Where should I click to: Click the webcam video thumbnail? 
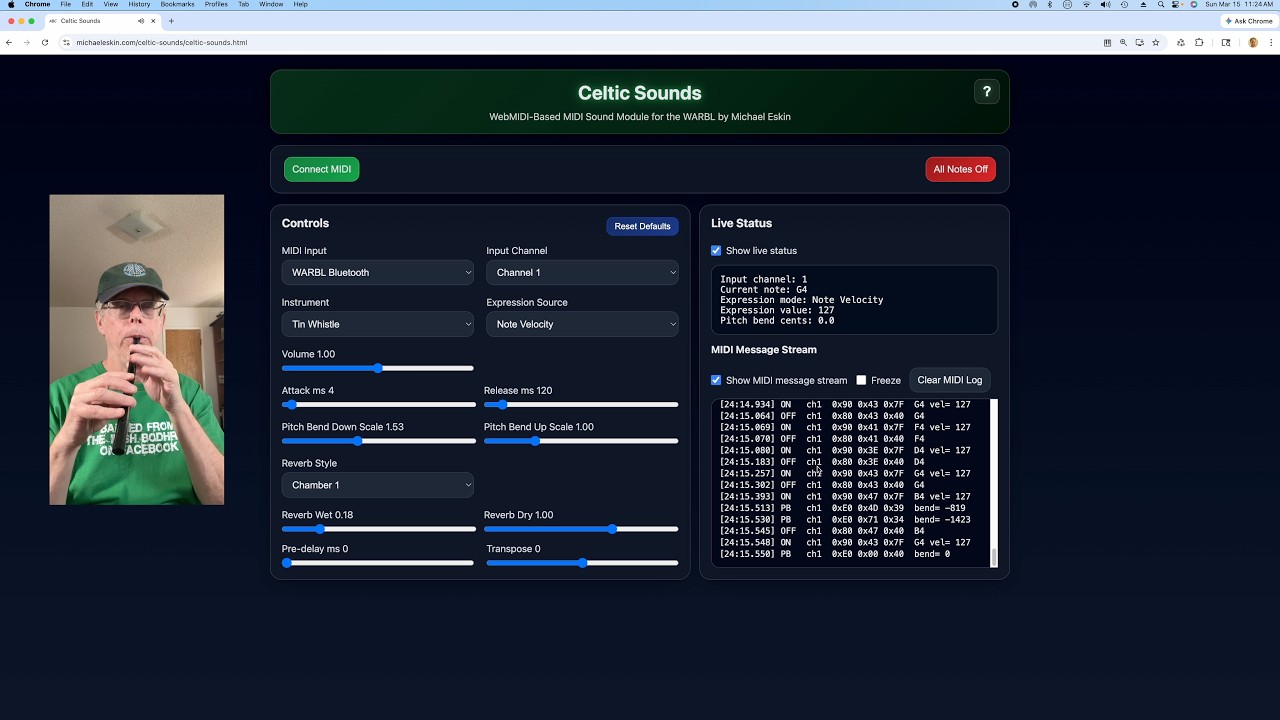[137, 350]
